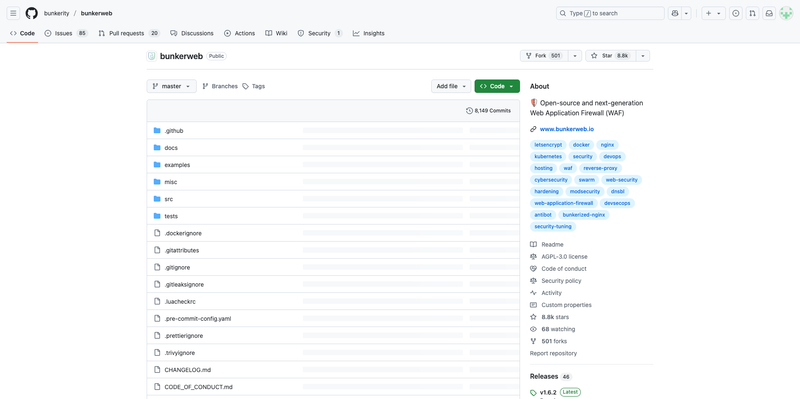Open the .dockerignore file
Image resolution: width=800 pixels, height=399 pixels.
(x=183, y=233)
